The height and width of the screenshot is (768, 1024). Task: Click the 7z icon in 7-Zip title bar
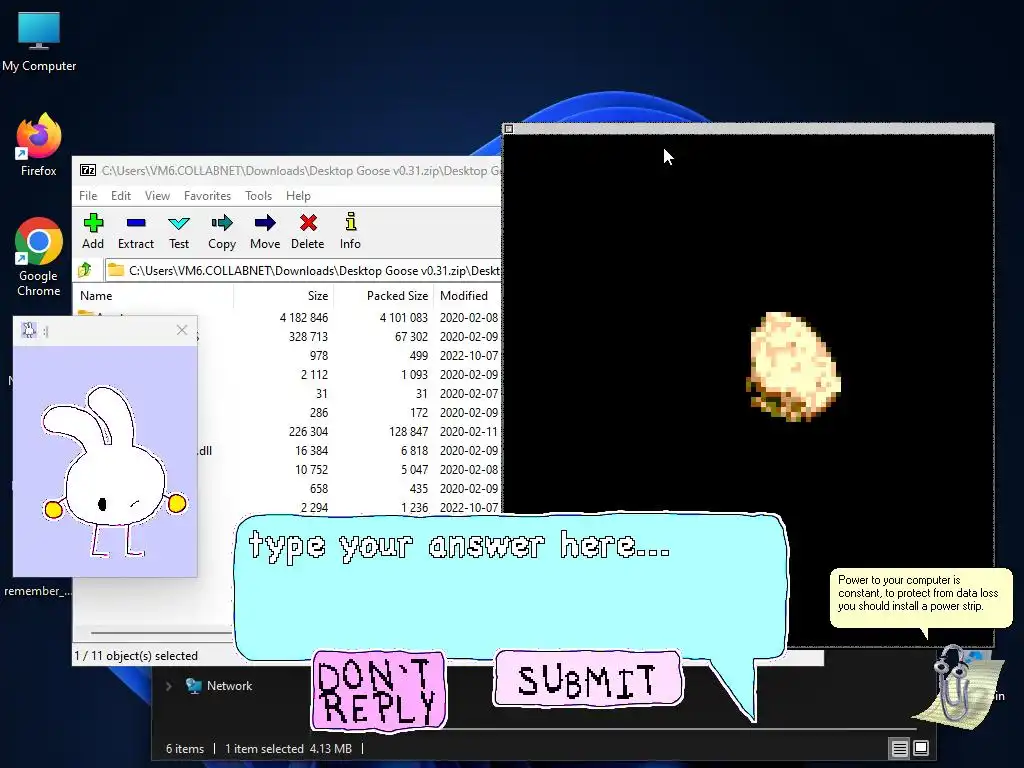point(88,170)
